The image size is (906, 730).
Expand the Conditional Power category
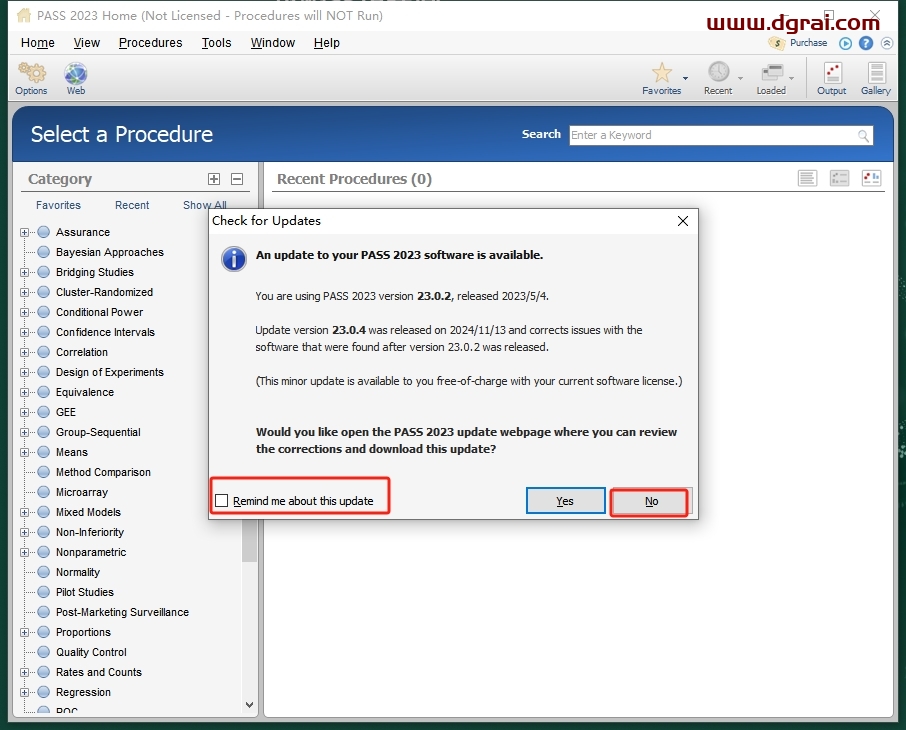[x=24, y=312]
